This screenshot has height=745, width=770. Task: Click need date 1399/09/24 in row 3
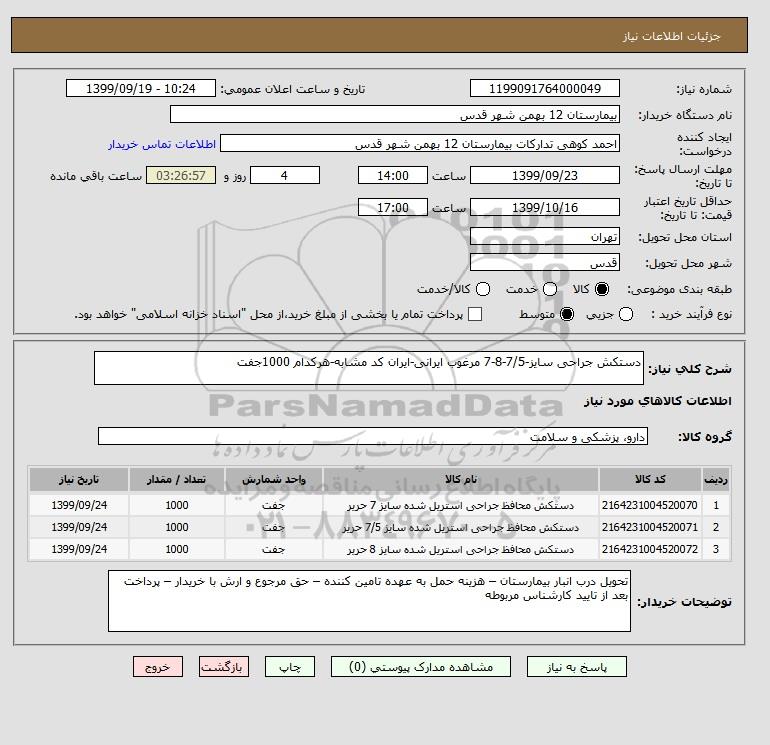coord(79,549)
